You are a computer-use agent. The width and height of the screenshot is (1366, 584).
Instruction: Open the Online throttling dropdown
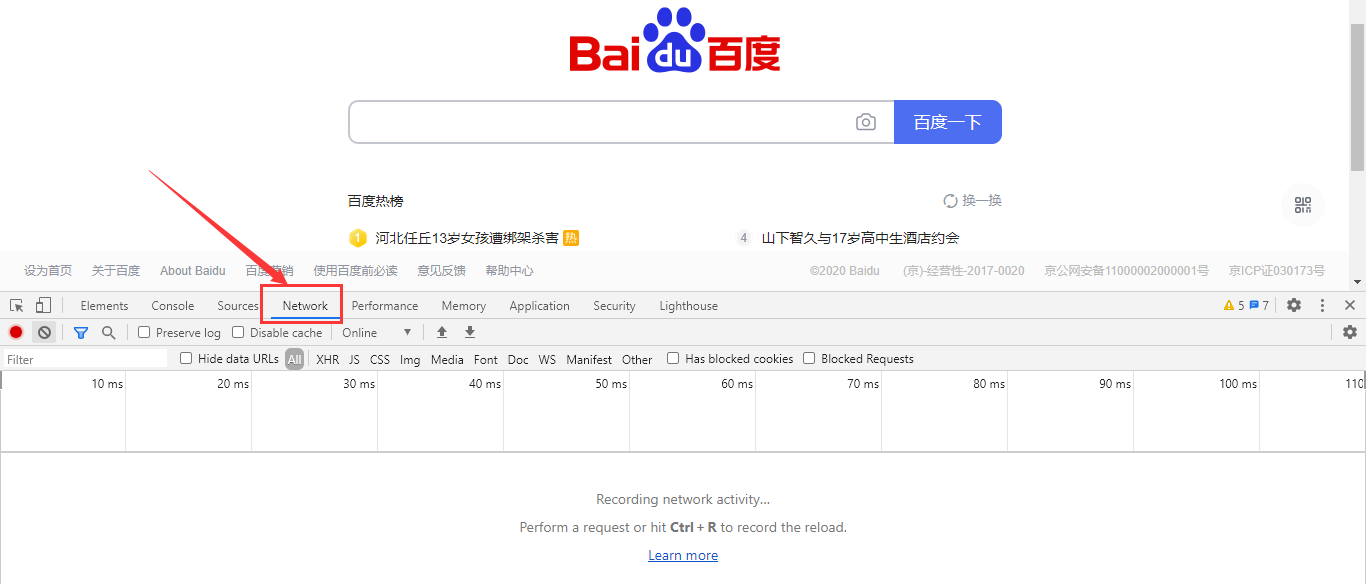point(377,332)
